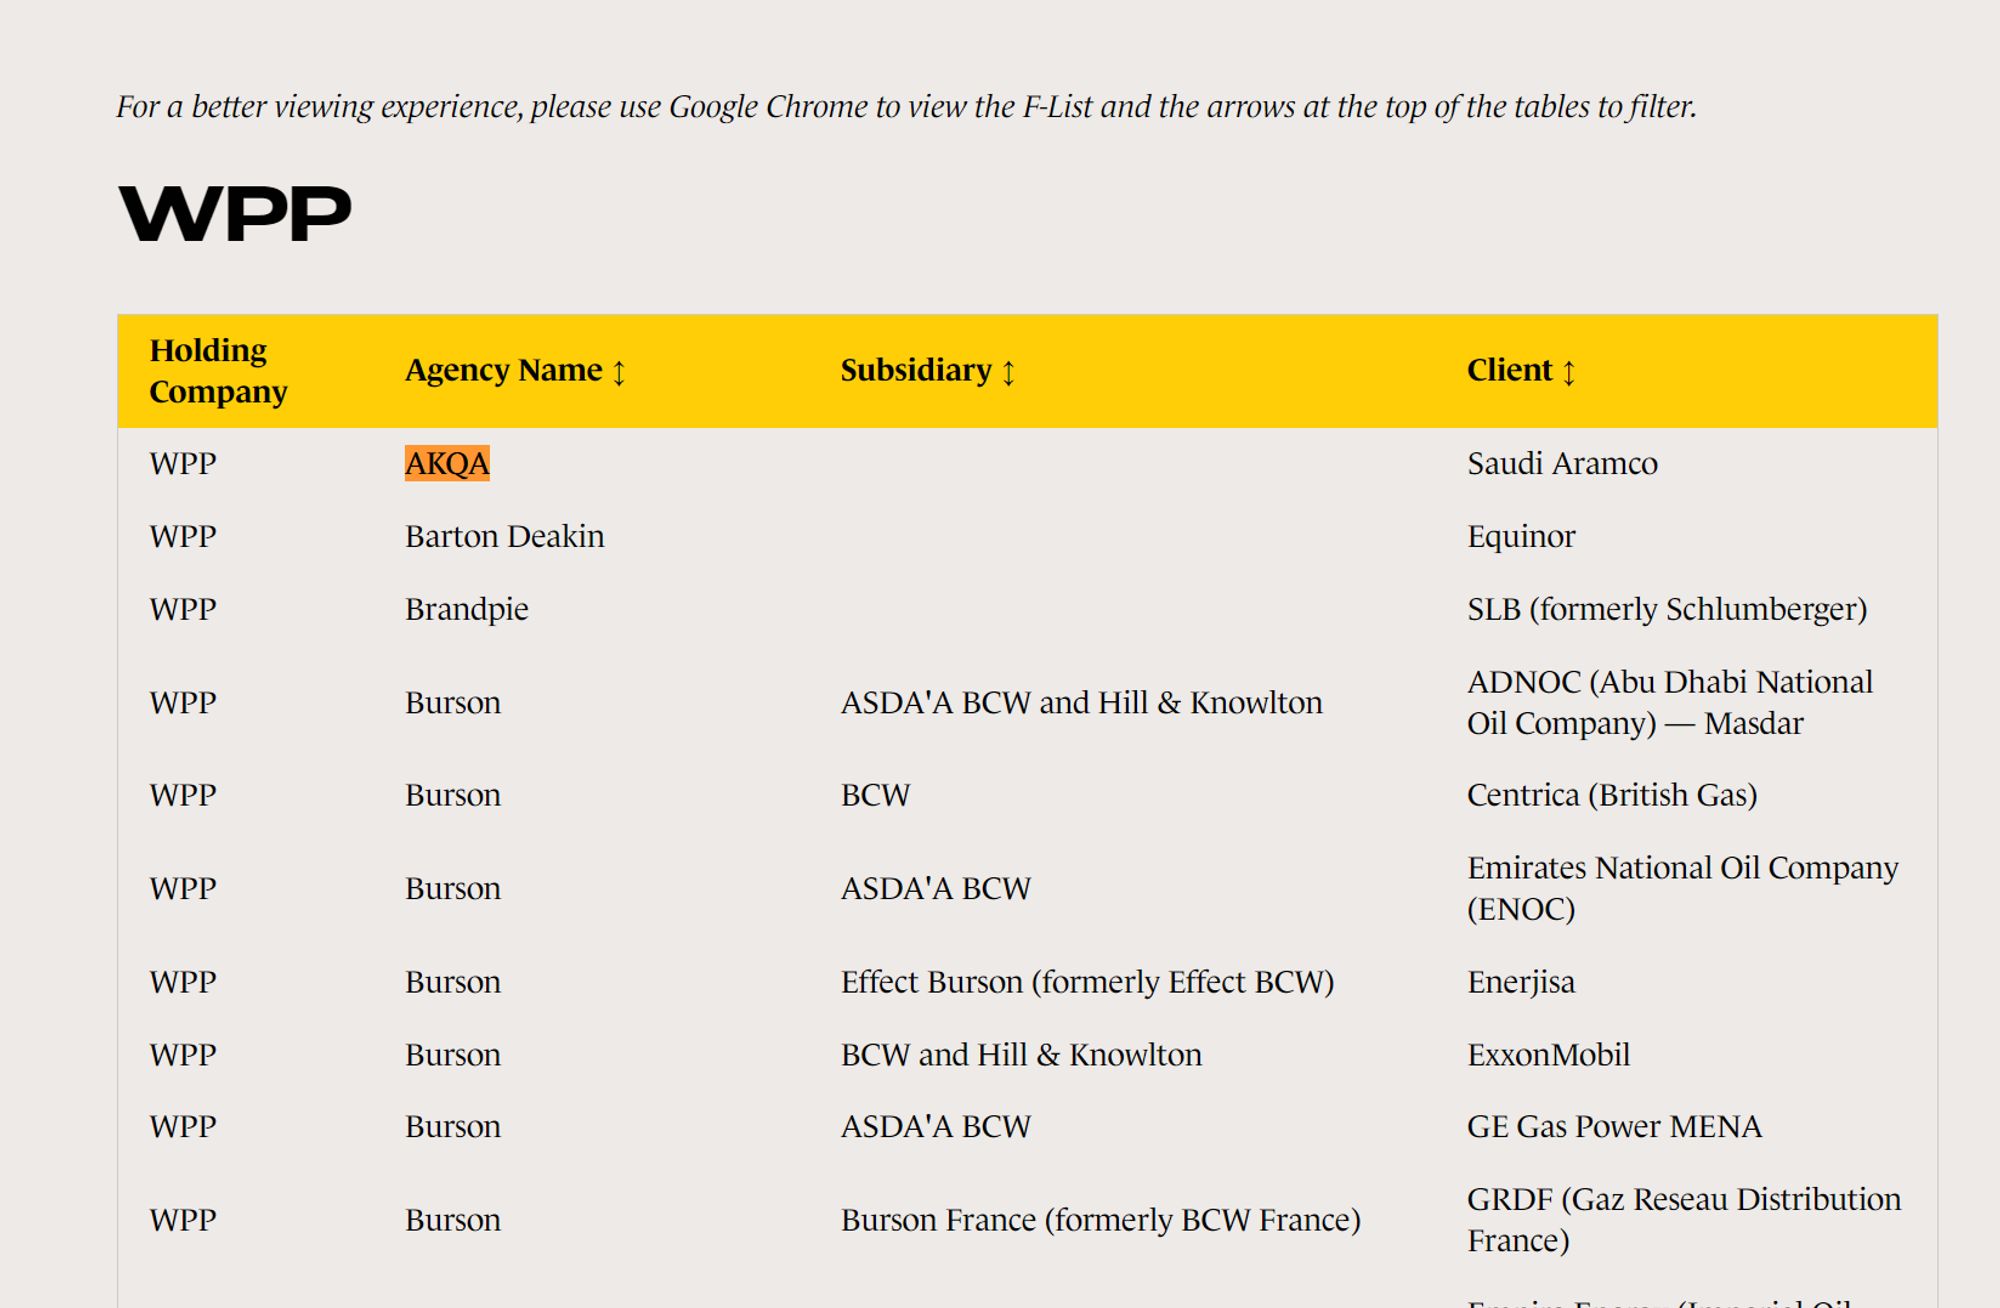
Task: Click the Emirates National Oil Company cell
Action: [1682, 888]
